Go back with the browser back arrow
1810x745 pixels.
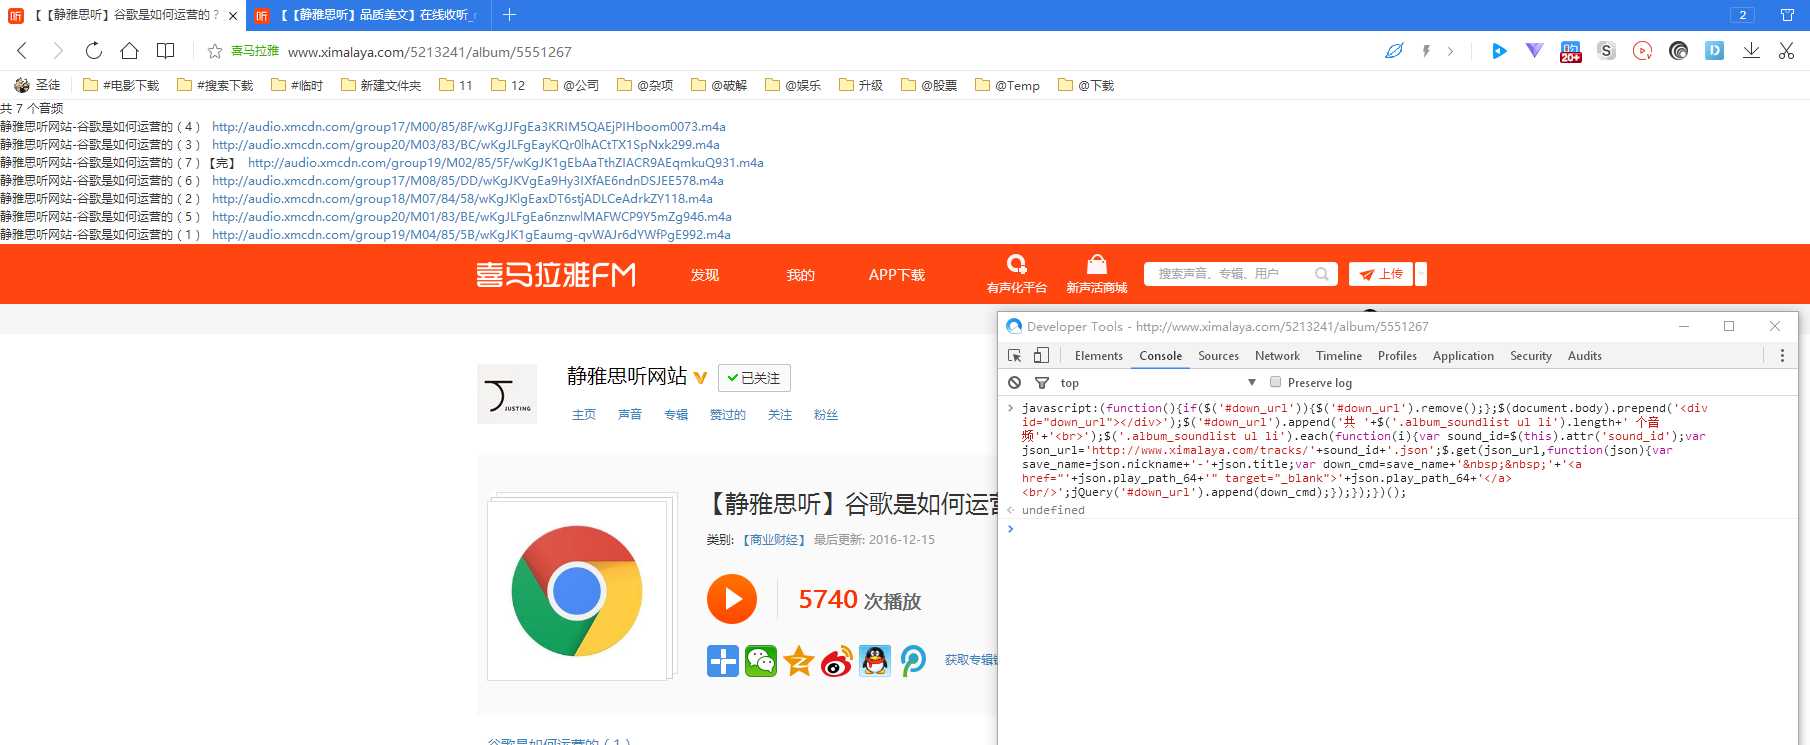pyautogui.click(x=22, y=51)
